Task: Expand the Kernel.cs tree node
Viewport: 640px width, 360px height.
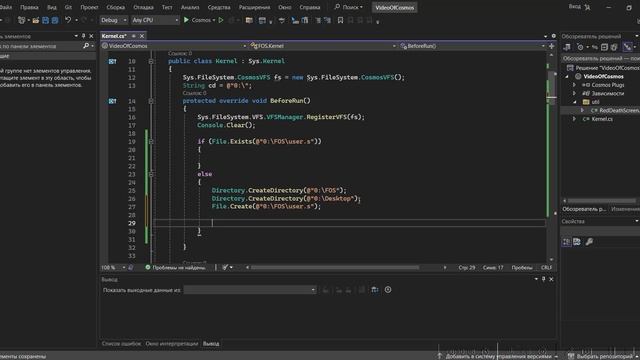Action: (x=574, y=119)
